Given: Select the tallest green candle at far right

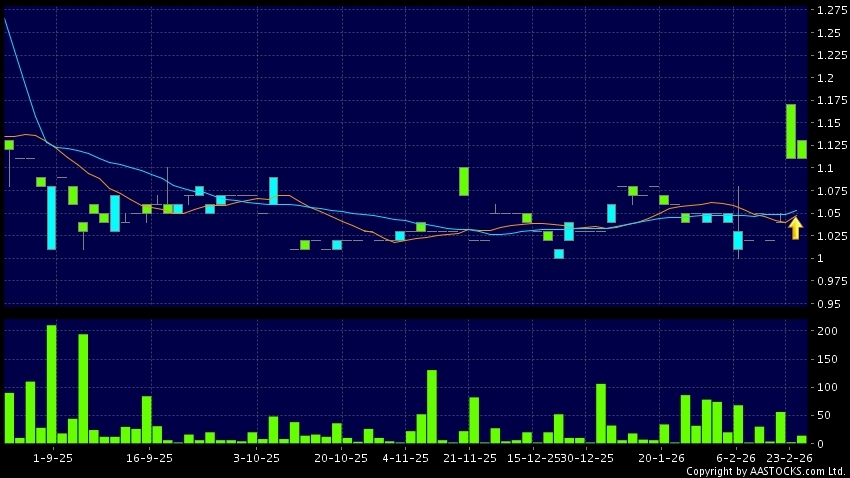Looking at the screenshot, I should tap(790, 131).
